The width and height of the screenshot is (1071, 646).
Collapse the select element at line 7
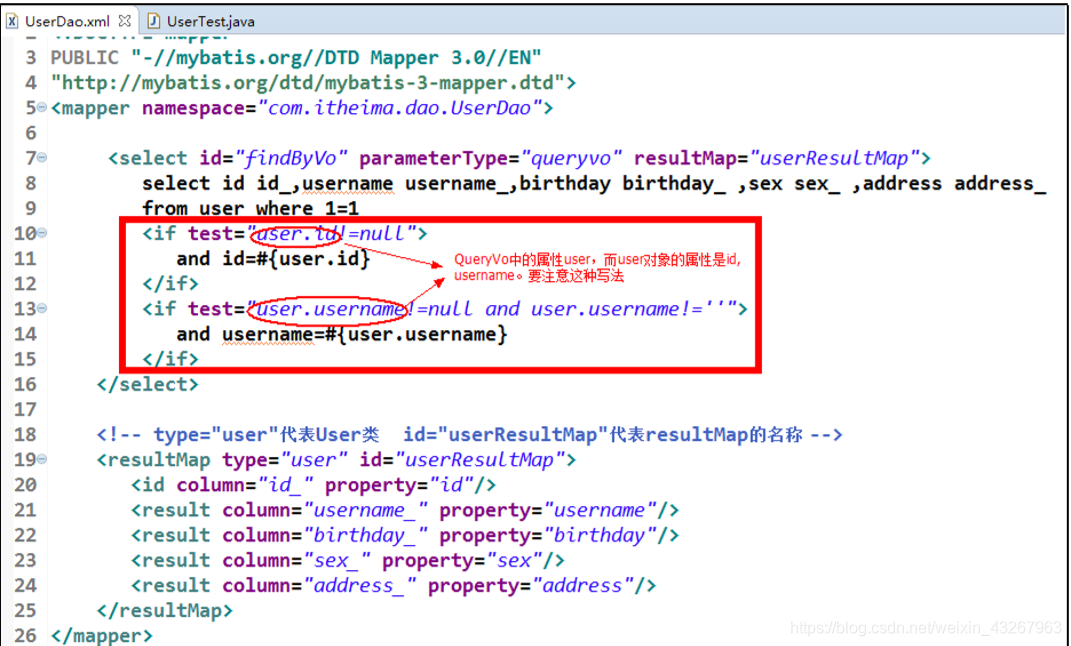tap(42, 158)
